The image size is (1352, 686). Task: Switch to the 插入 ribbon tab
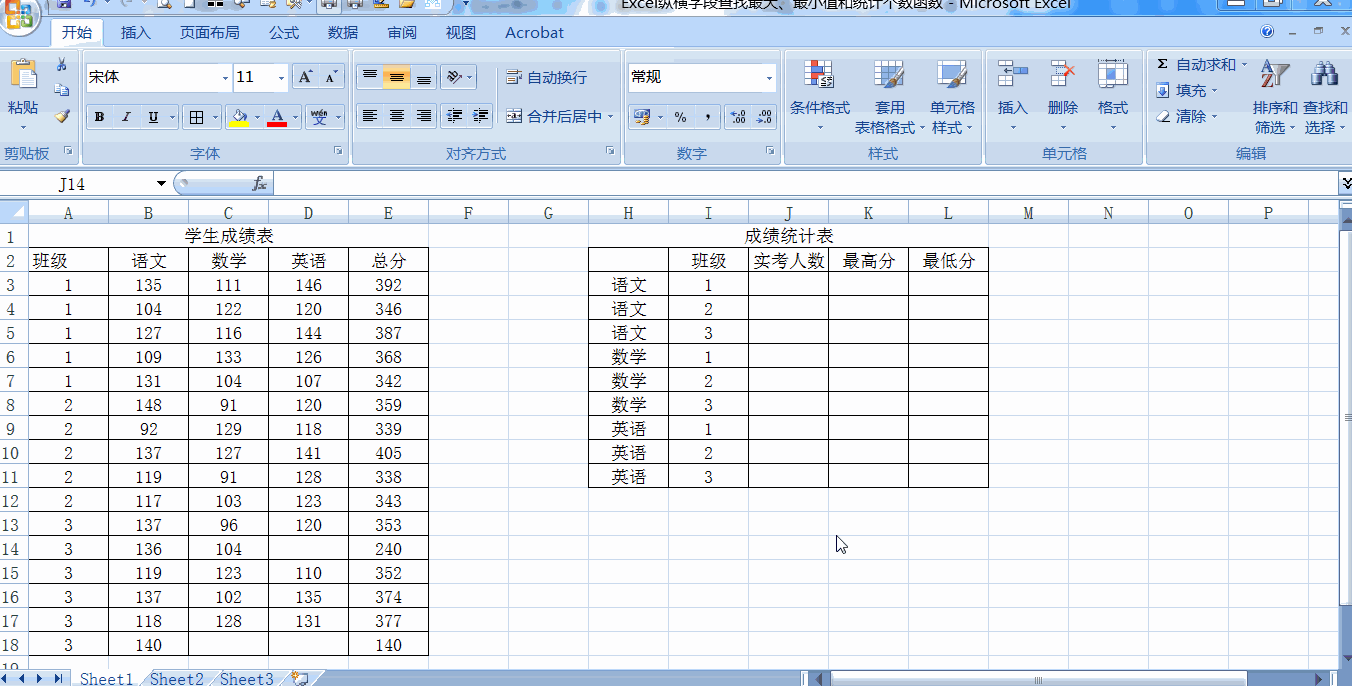pyautogui.click(x=135, y=32)
